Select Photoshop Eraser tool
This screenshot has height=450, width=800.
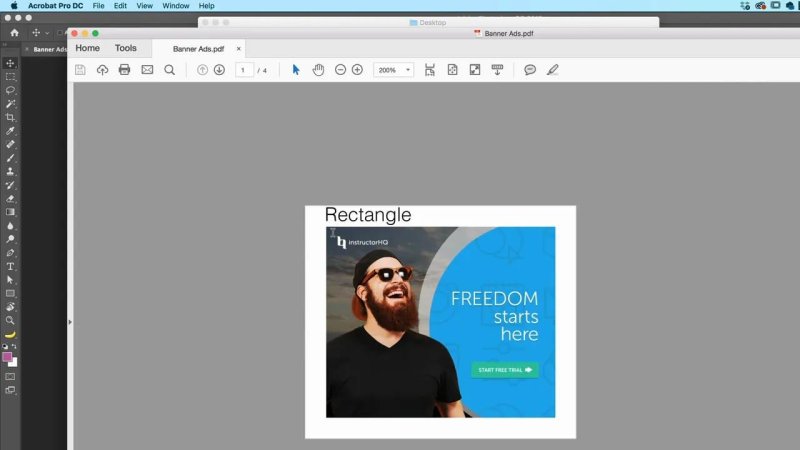tap(10, 198)
